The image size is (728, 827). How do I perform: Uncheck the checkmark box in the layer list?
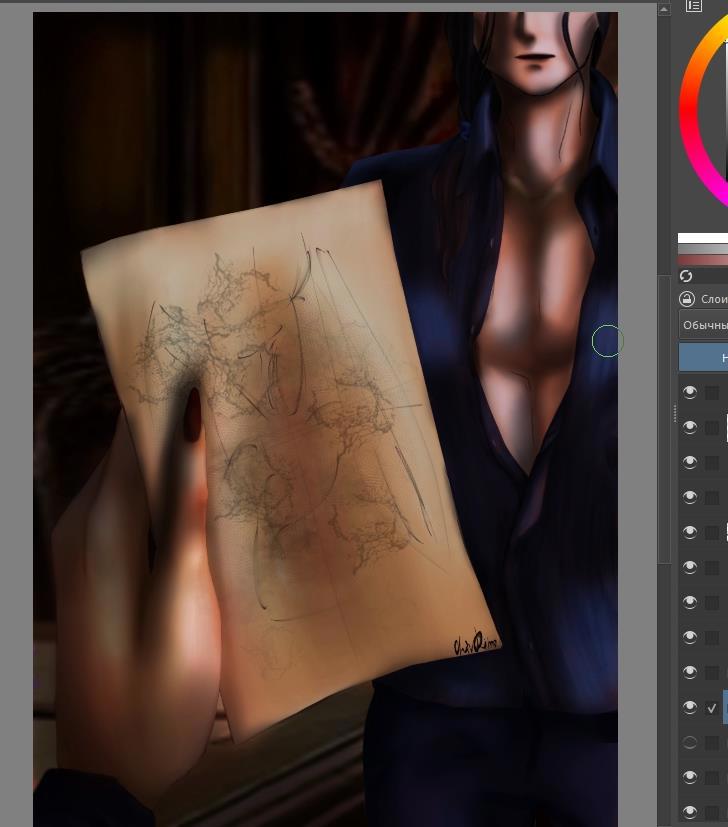712,708
